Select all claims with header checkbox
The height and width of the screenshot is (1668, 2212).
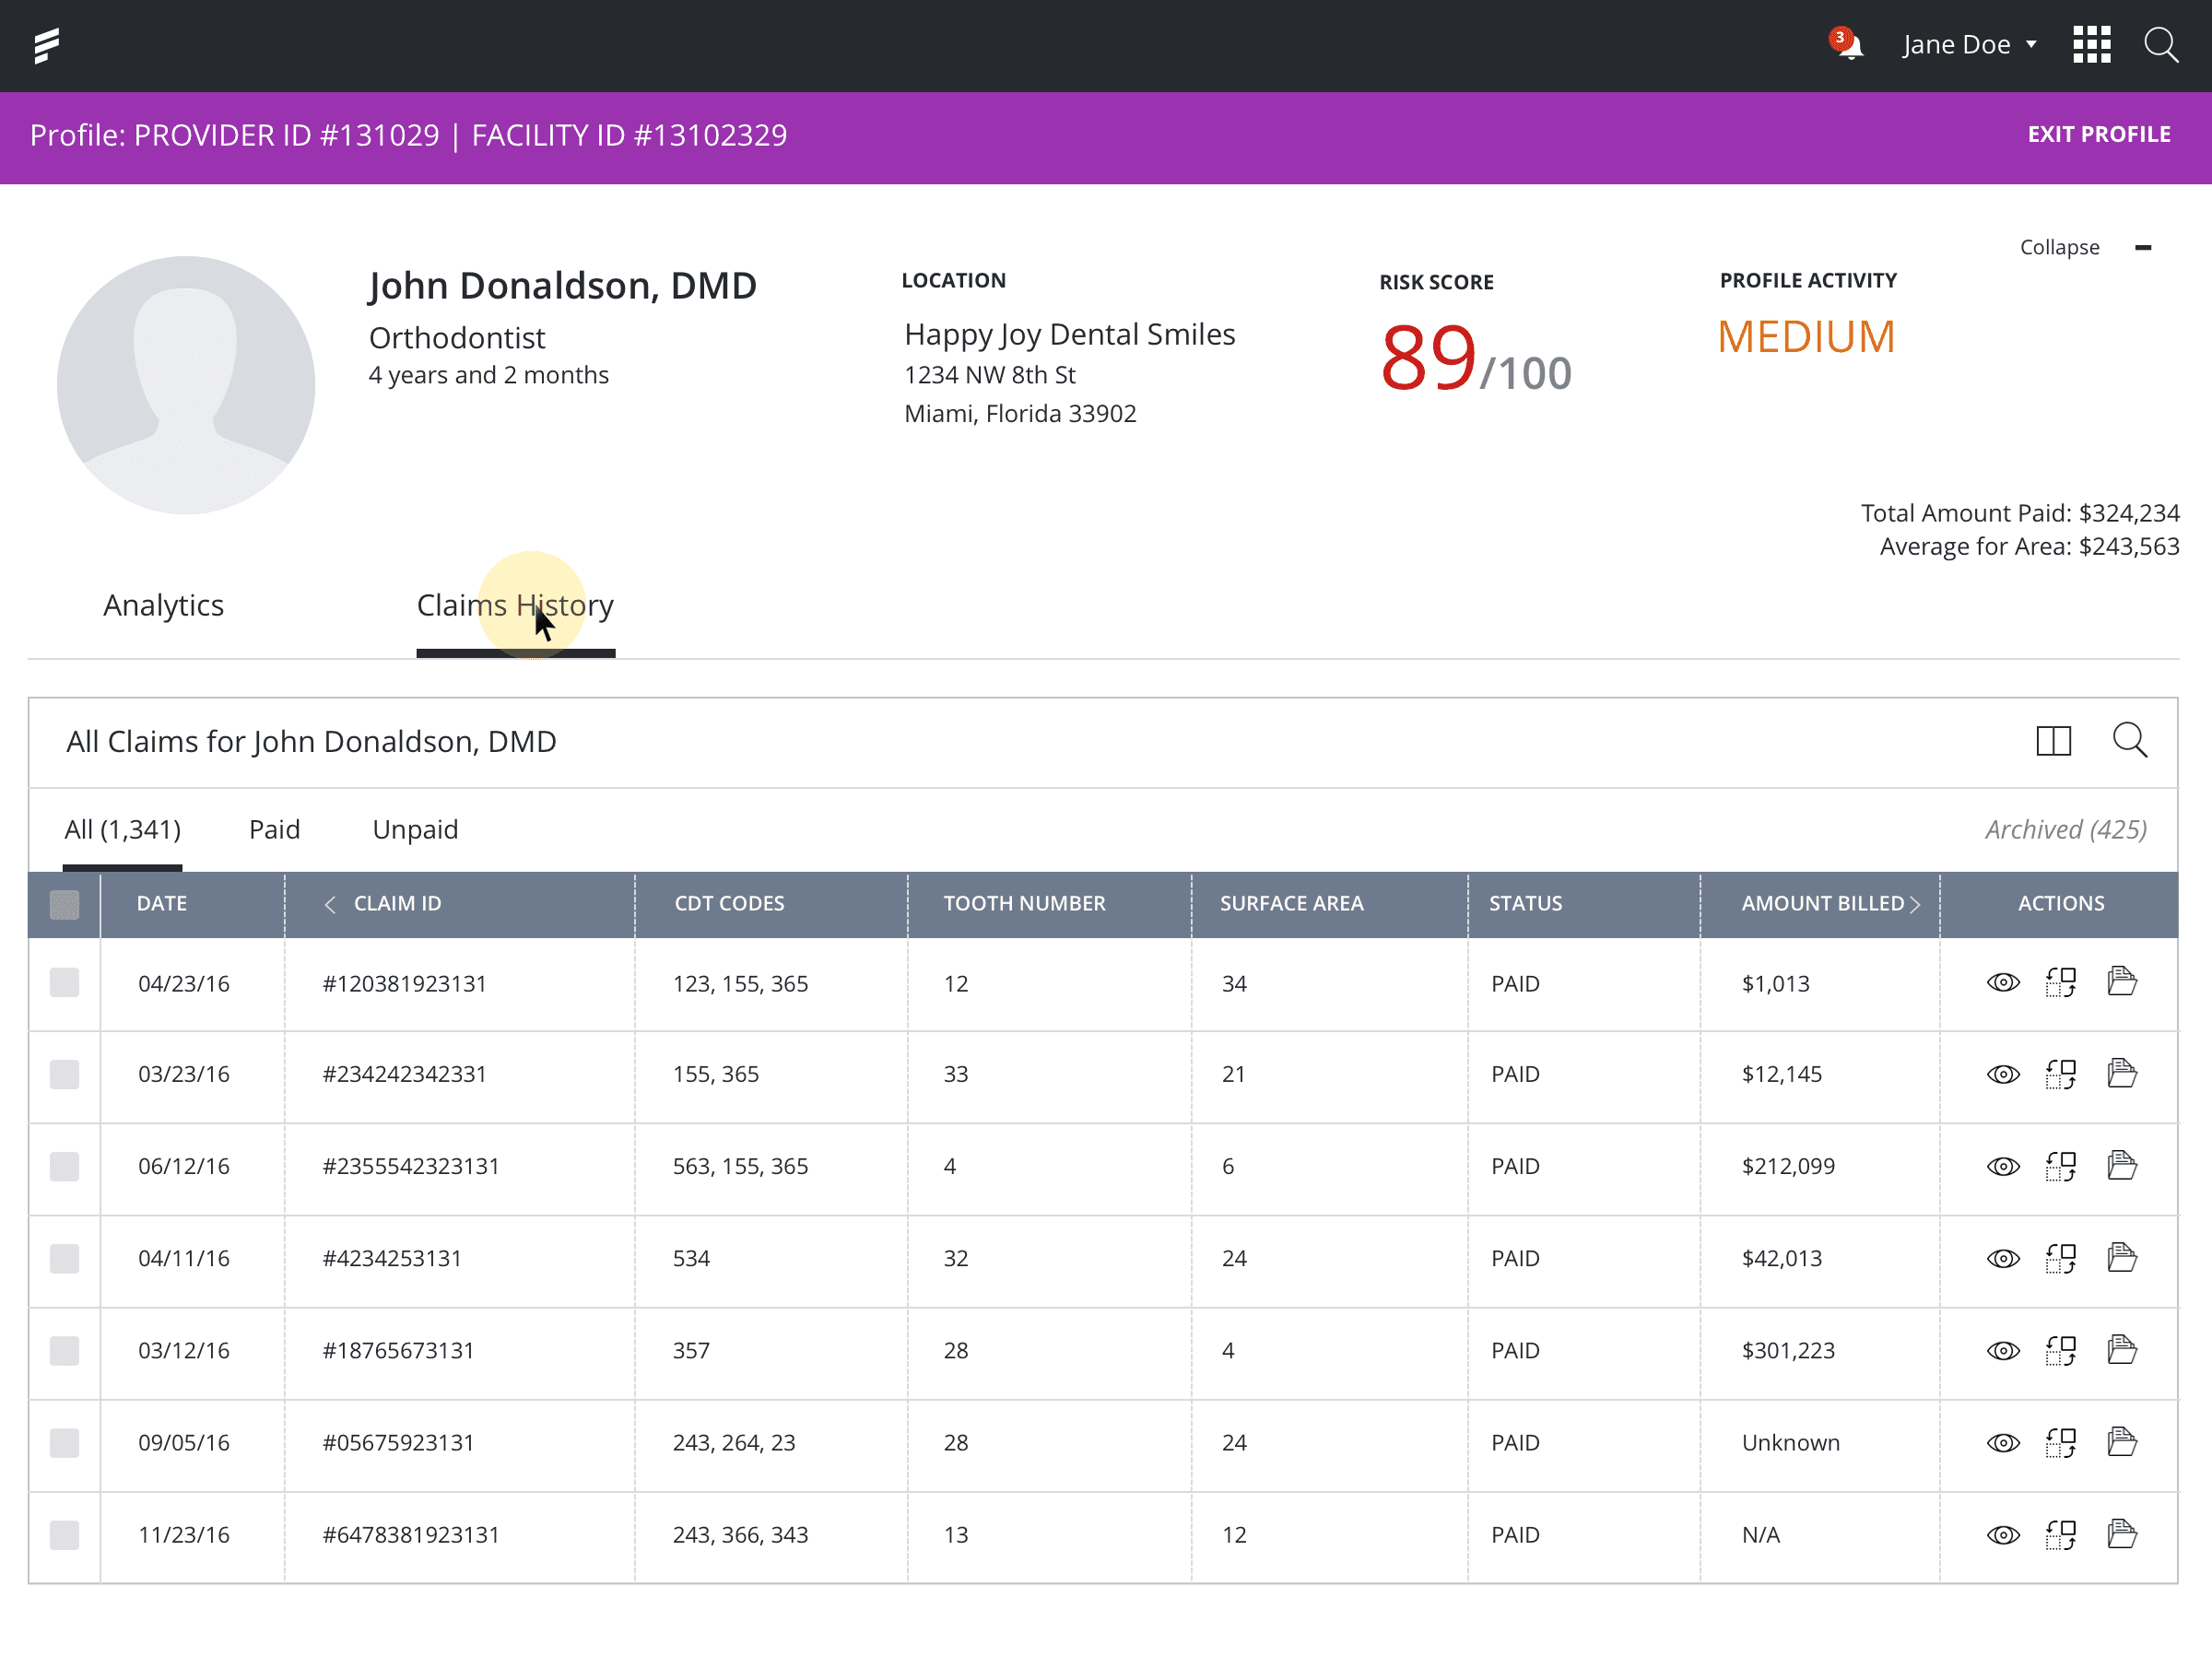click(x=65, y=905)
